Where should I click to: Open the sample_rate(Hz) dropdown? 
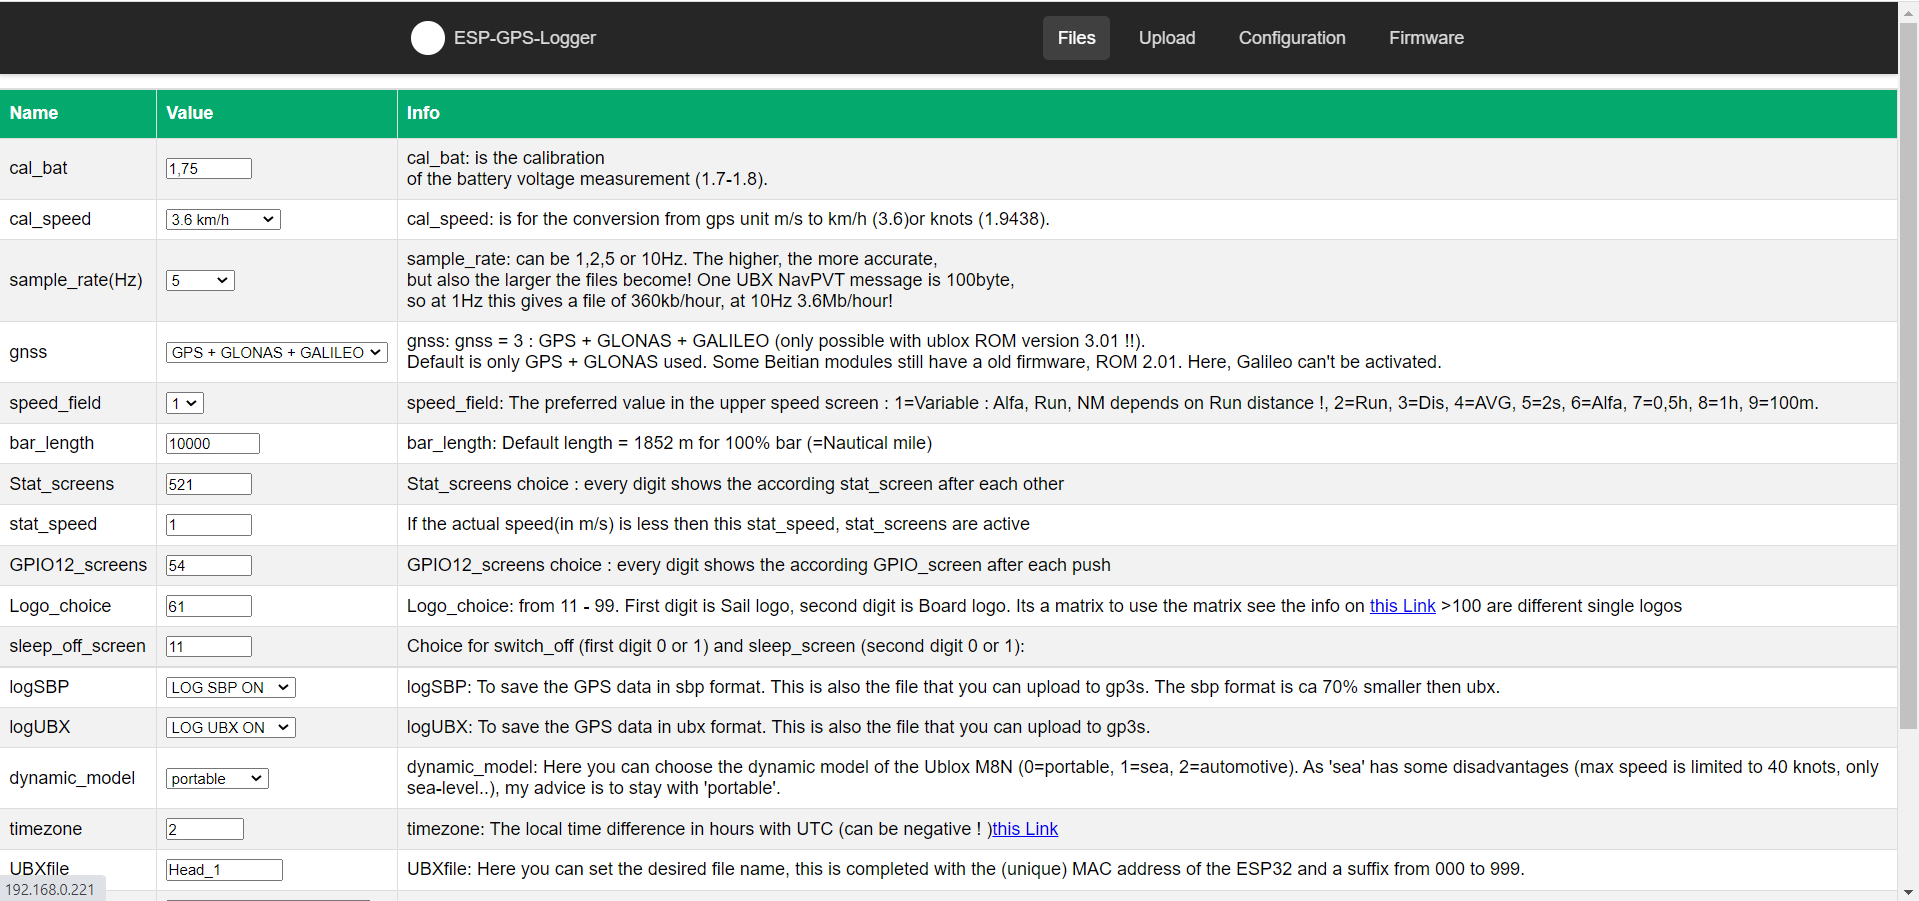coord(200,281)
